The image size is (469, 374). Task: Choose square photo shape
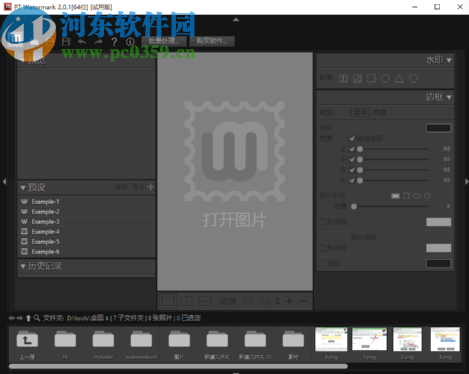(406, 196)
